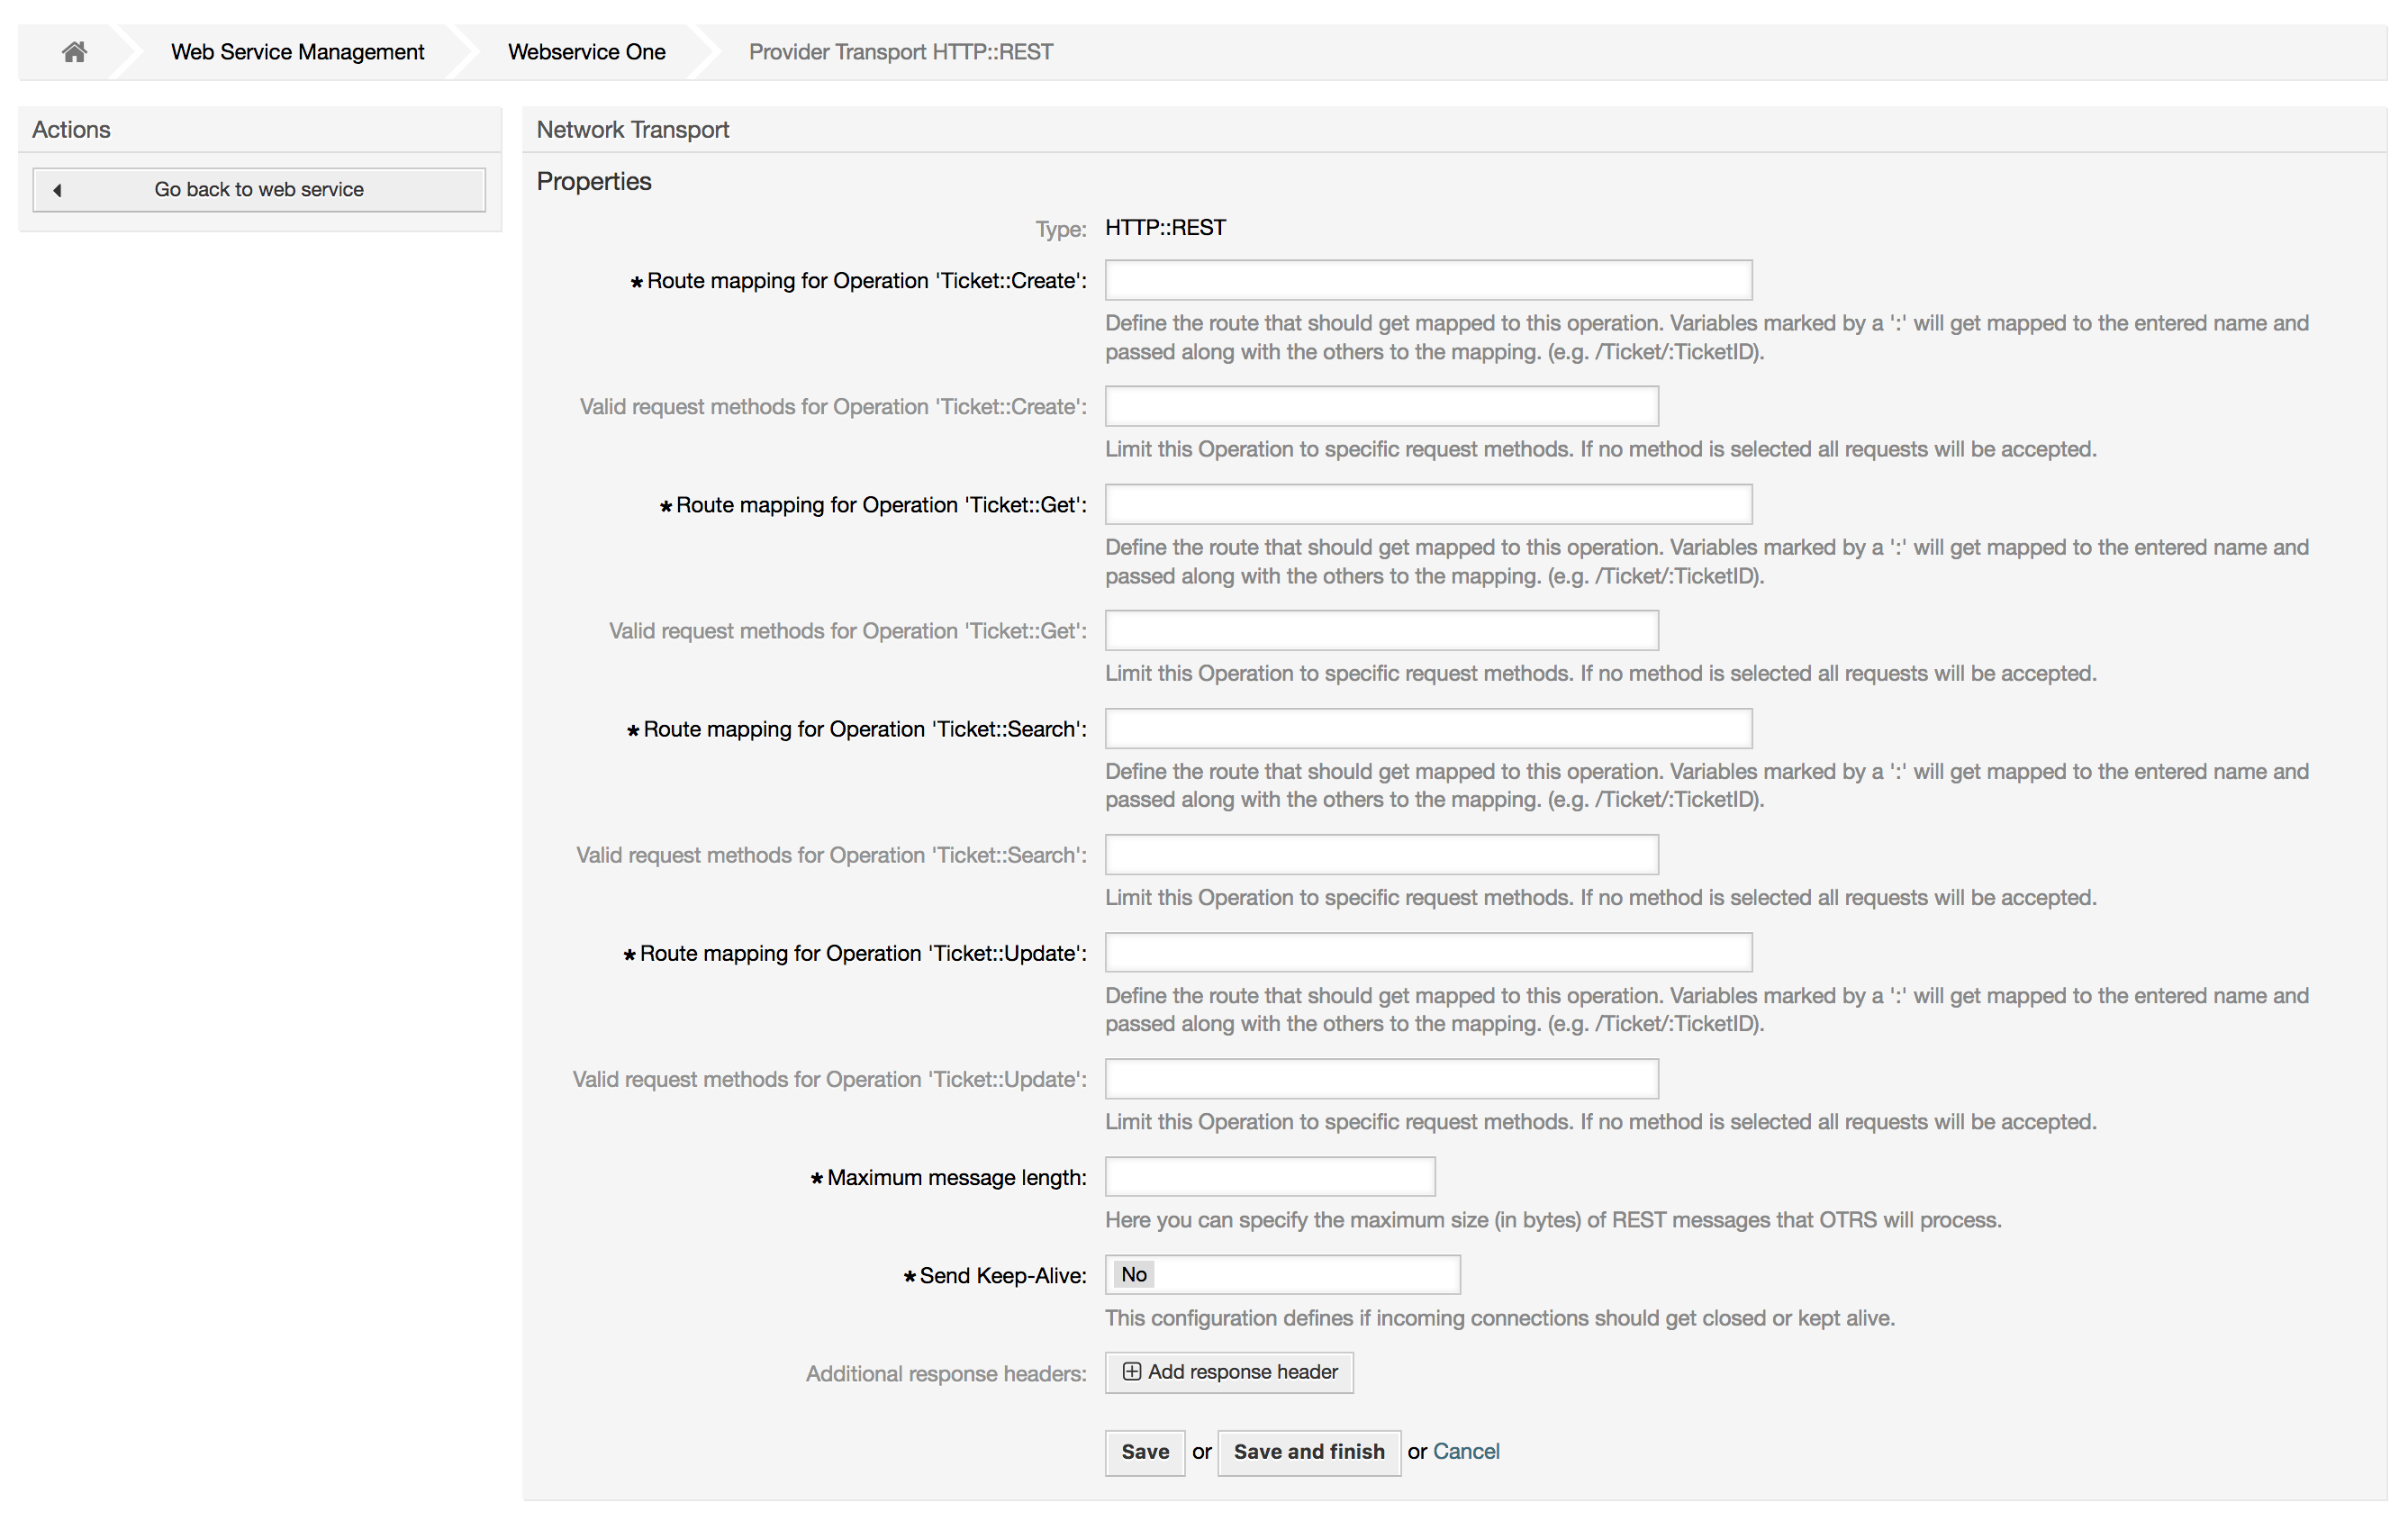2408x1539 pixels.
Task: Click the Web Service Management breadcrumb icon
Action: [x=296, y=50]
